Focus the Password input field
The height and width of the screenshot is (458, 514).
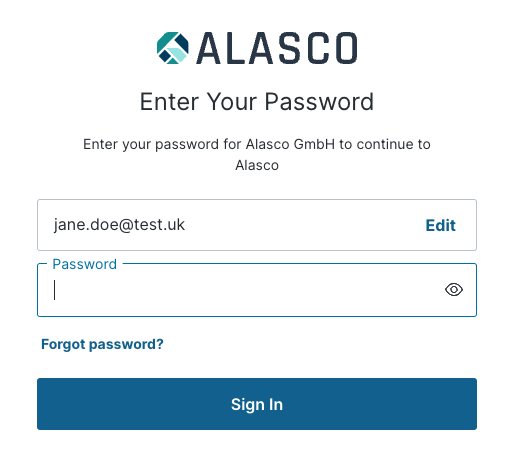pyautogui.click(x=257, y=290)
